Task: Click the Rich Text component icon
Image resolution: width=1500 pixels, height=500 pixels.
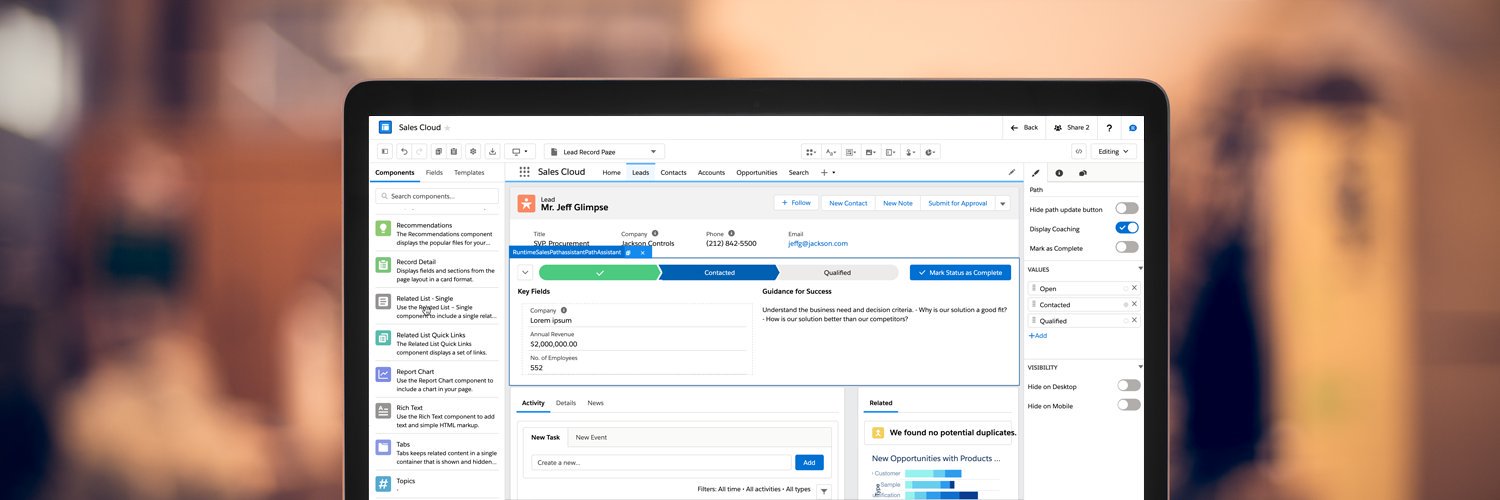Action: click(383, 411)
